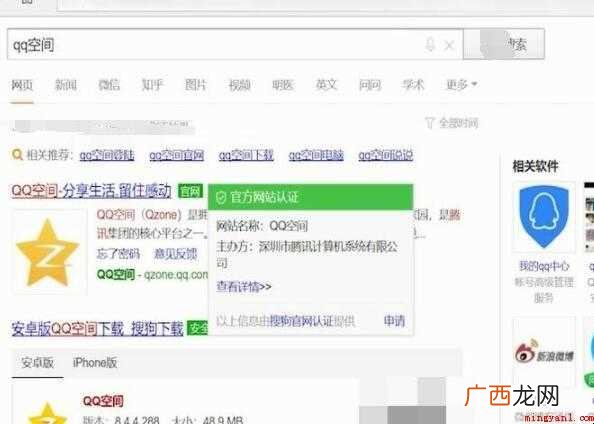
Task: Click the green 官网 badge
Action: (191, 191)
